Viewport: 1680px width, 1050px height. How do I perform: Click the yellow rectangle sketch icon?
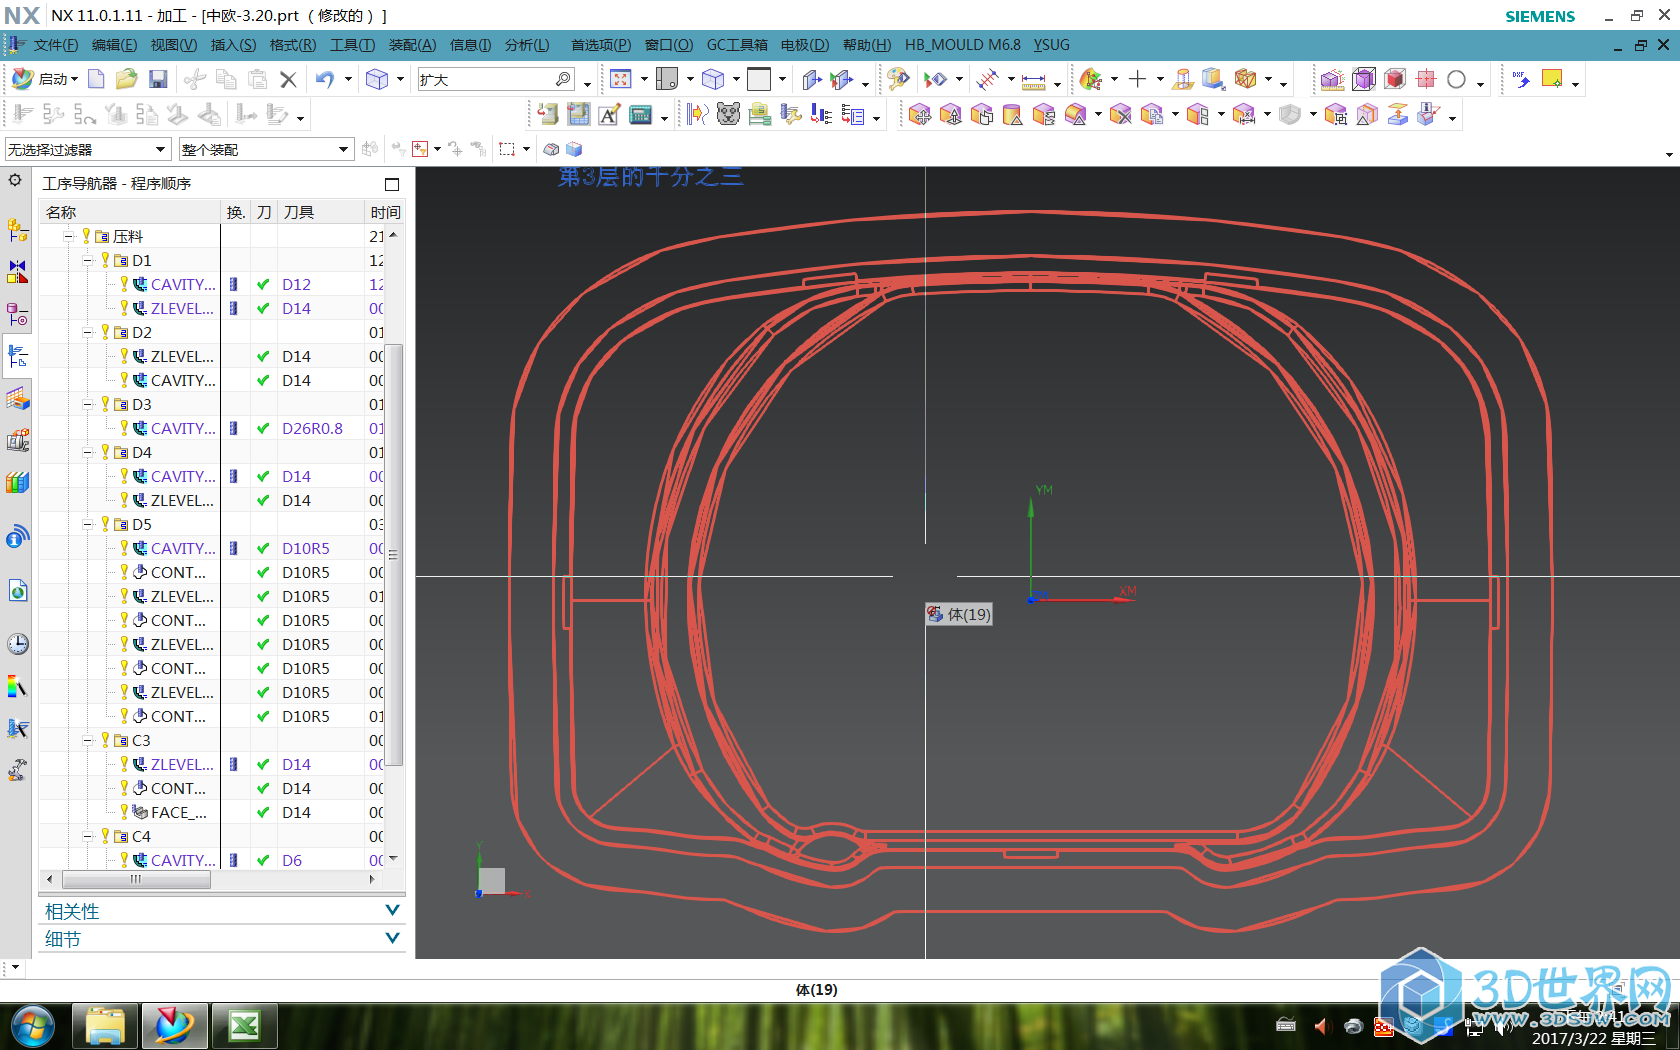point(1552,79)
